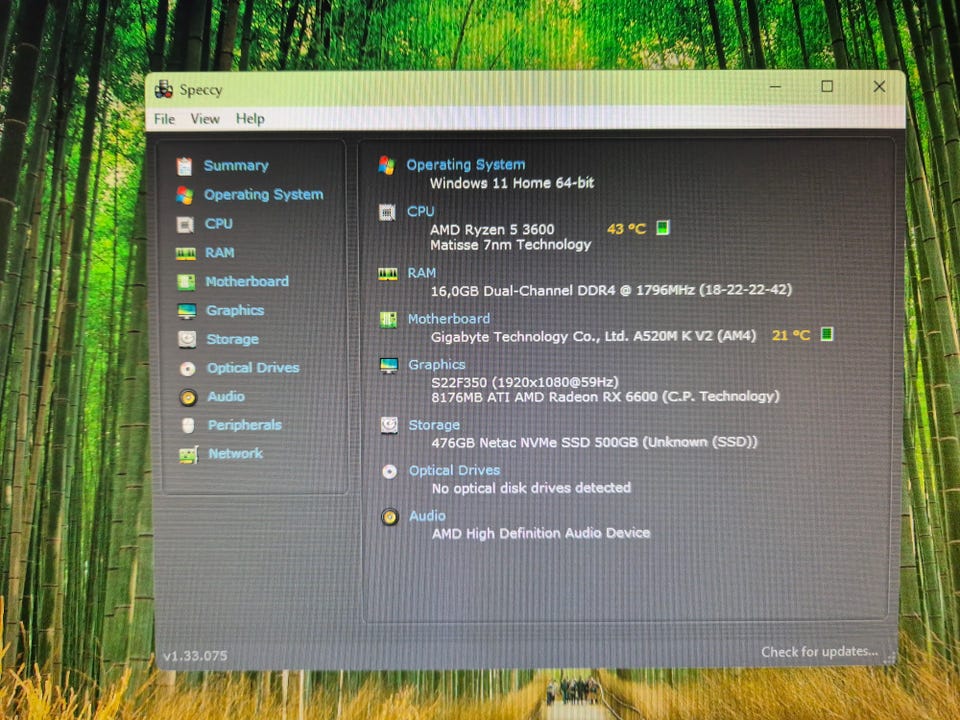
Task: Click the Motherboard icon in summary pane
Action: (388, 319)
